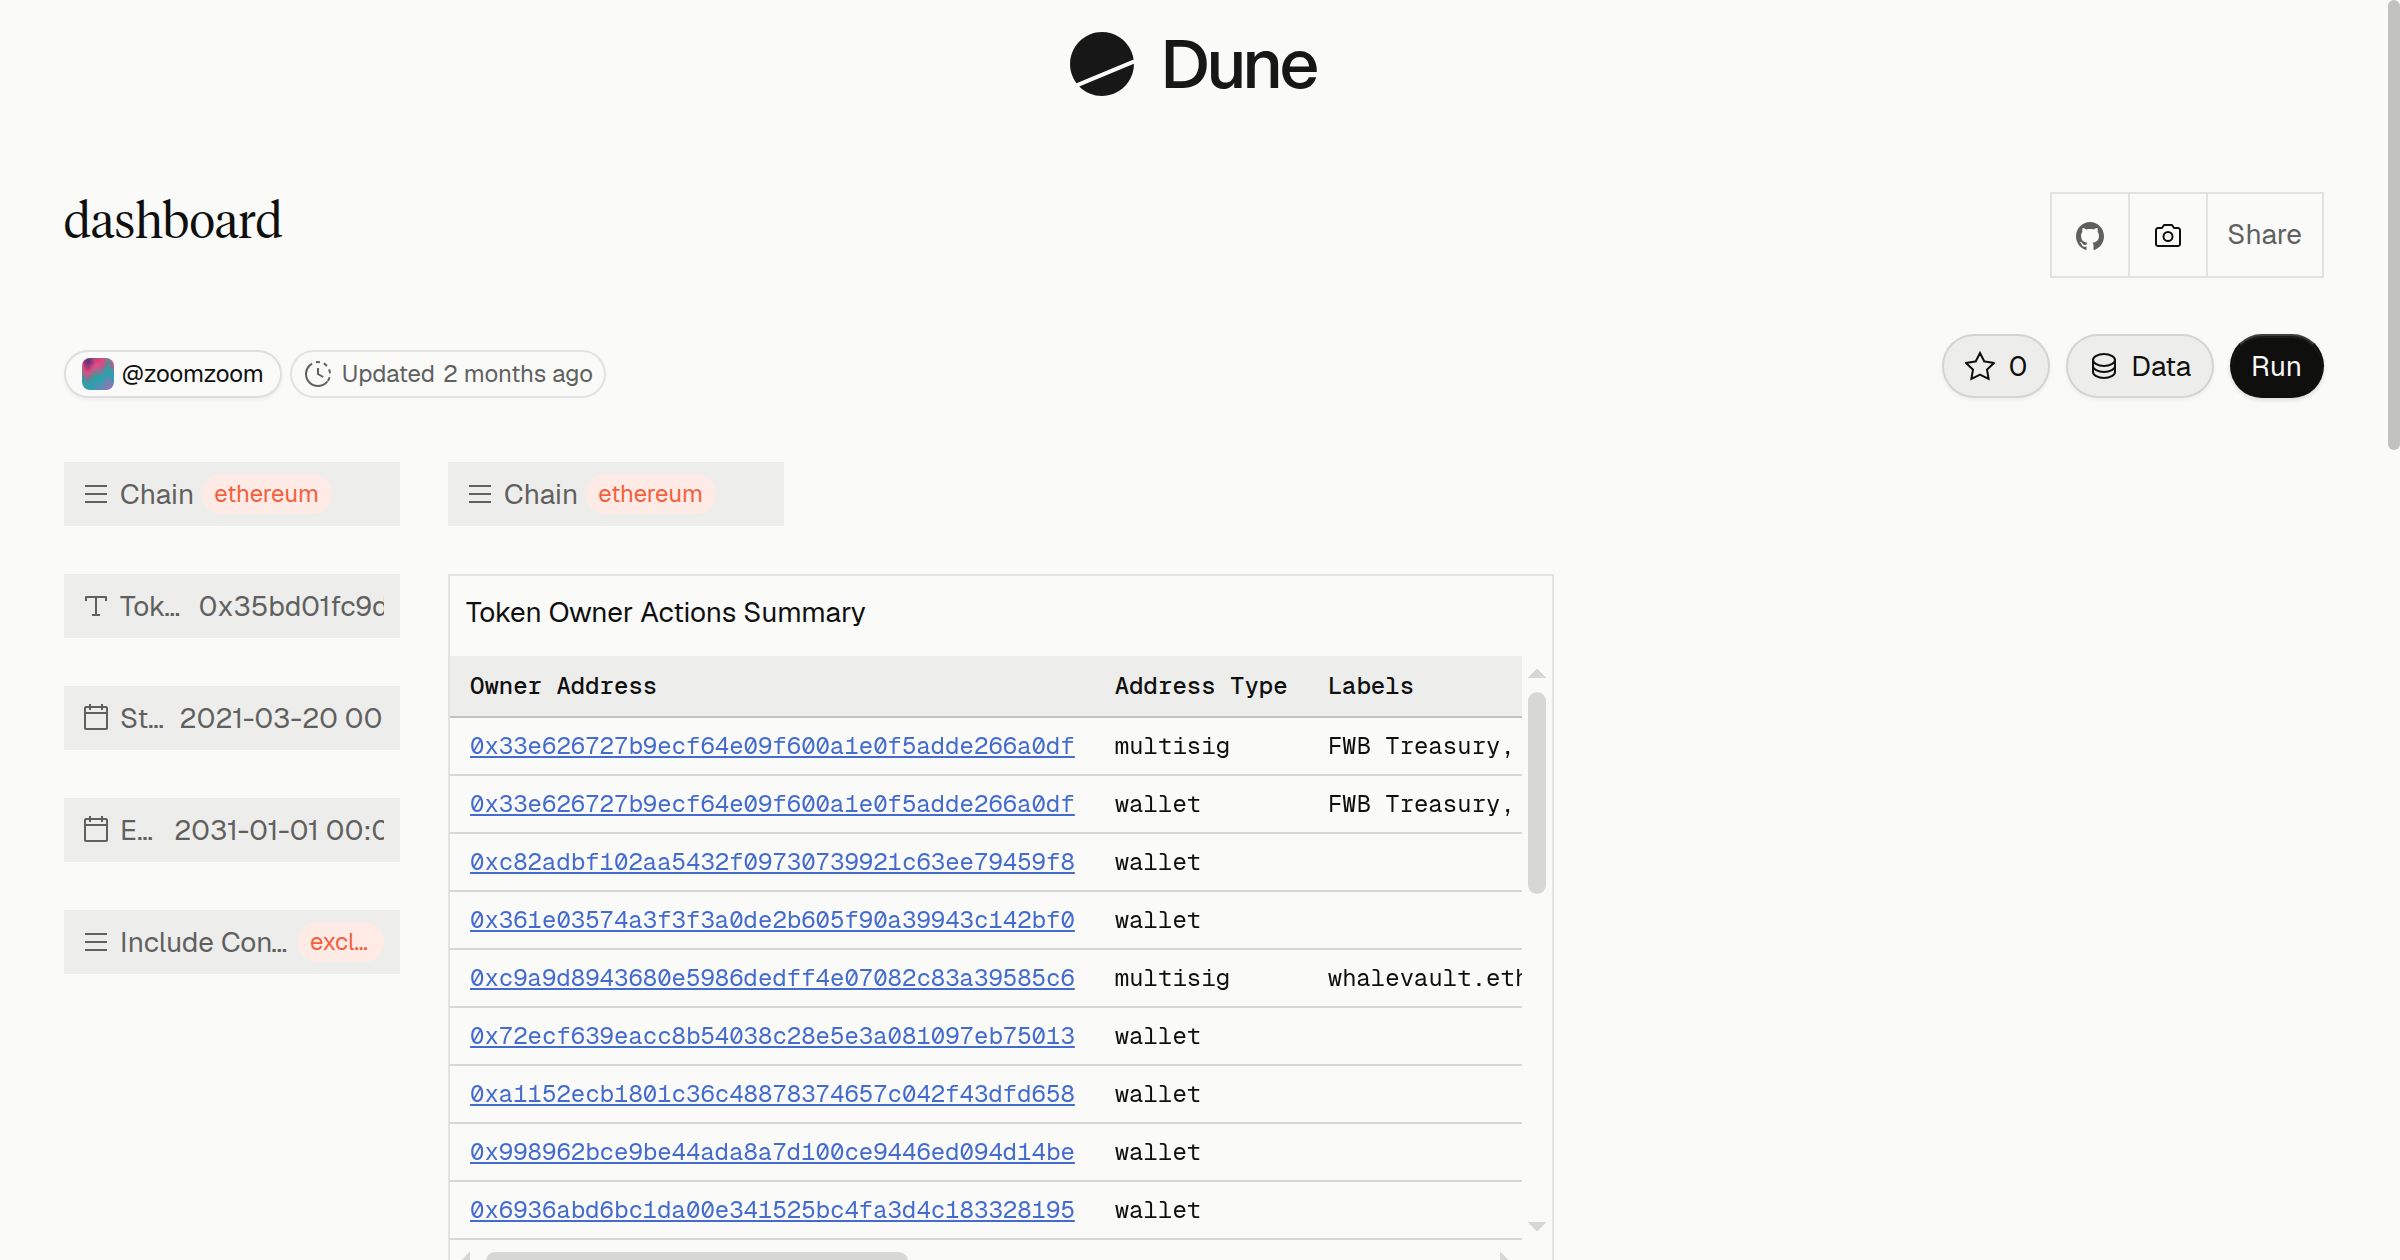Screen dimensions: 2400x1260
Task: Click the page's vertical scrollbar
Action: [x=2392, y=225]
